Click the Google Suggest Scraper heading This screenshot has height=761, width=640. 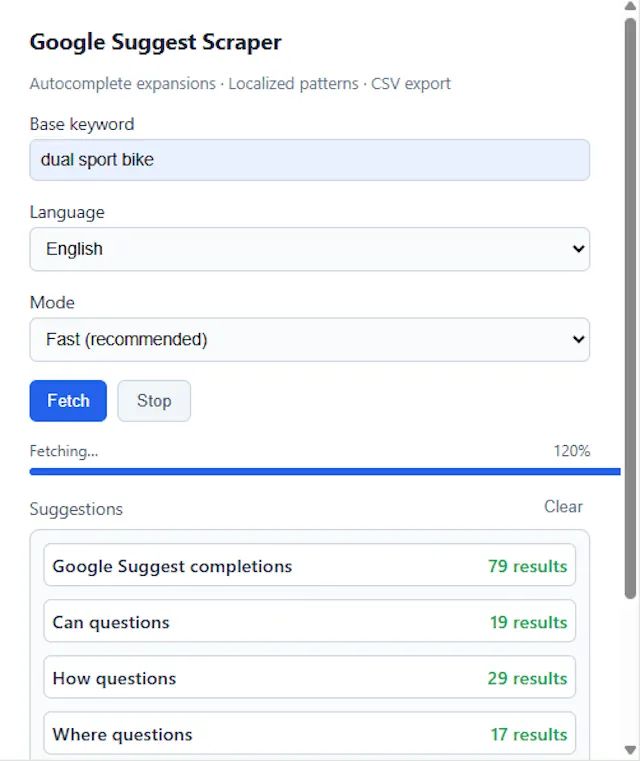[155, 42]
